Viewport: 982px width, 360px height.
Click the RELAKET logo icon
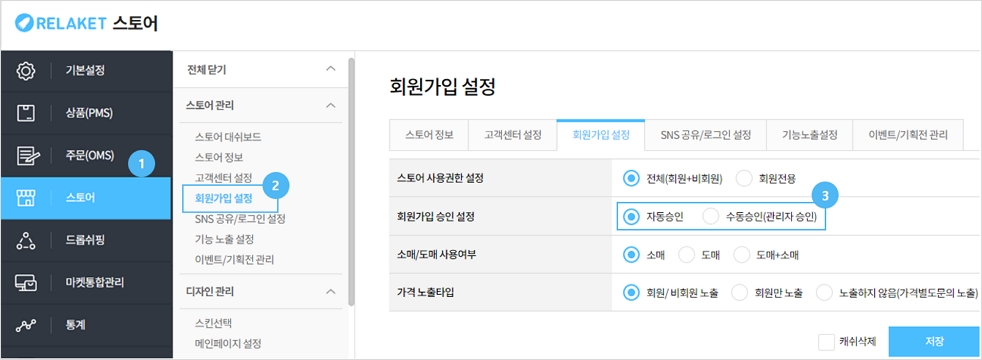point(24,24)
